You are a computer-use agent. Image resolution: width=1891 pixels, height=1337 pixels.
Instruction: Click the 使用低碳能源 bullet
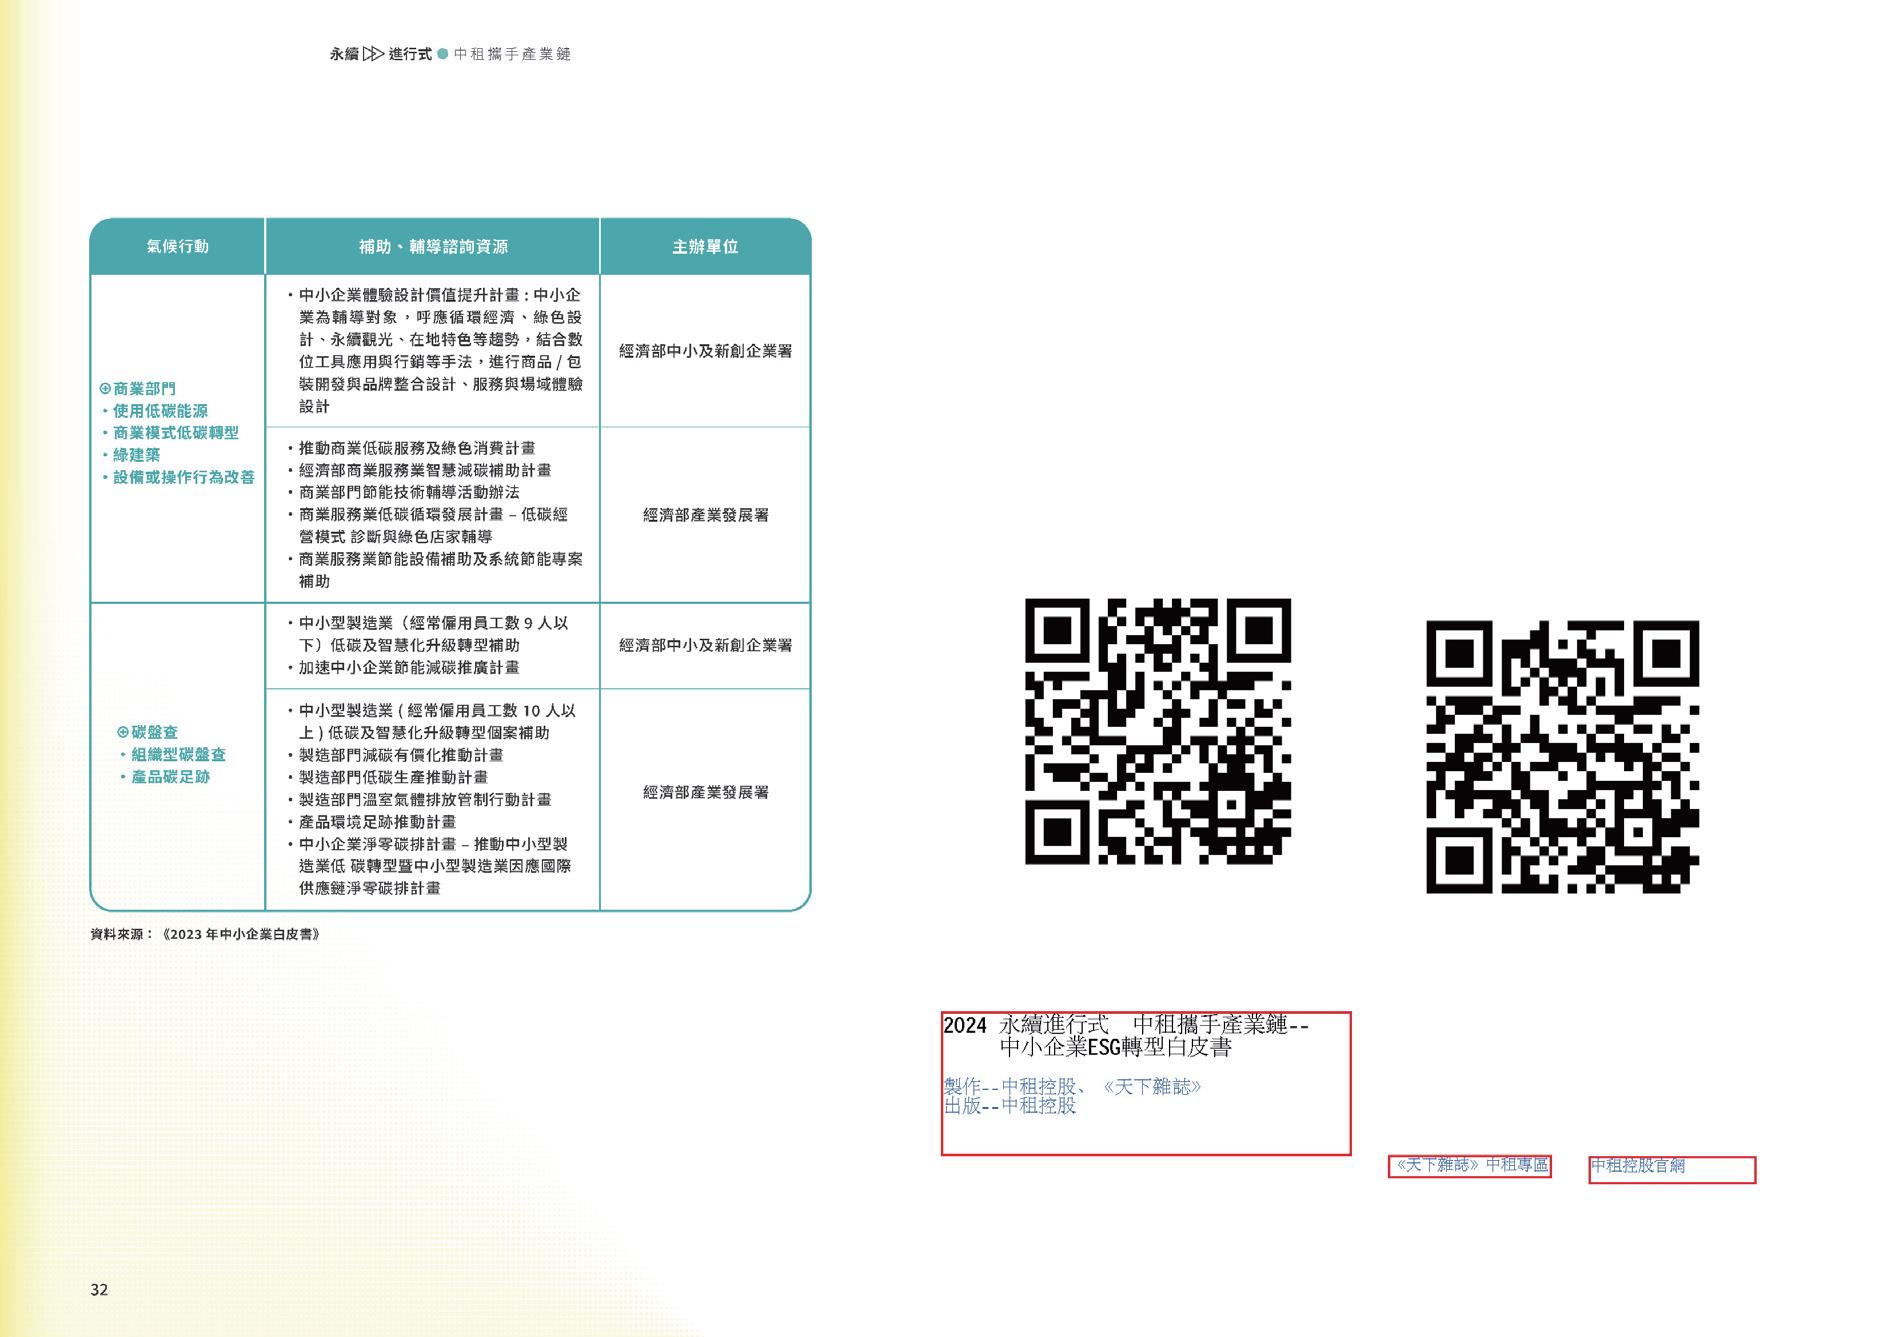(x=155, y=411)
